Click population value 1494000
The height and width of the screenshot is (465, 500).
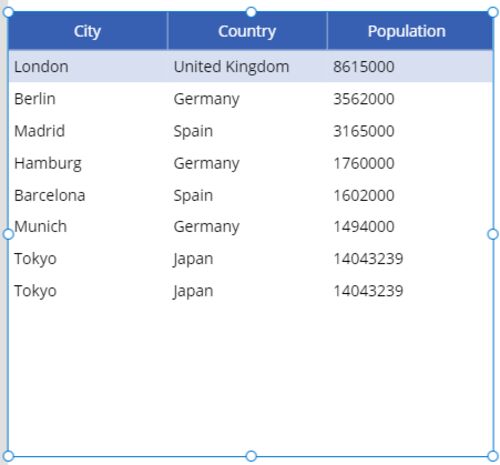364,227
